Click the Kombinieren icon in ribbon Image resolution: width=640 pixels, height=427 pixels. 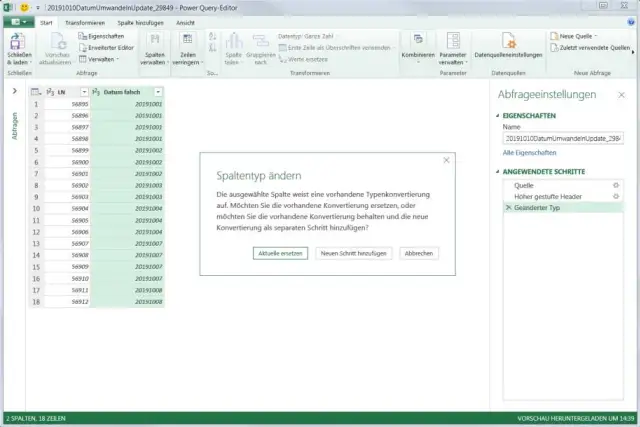click(416, 42)
